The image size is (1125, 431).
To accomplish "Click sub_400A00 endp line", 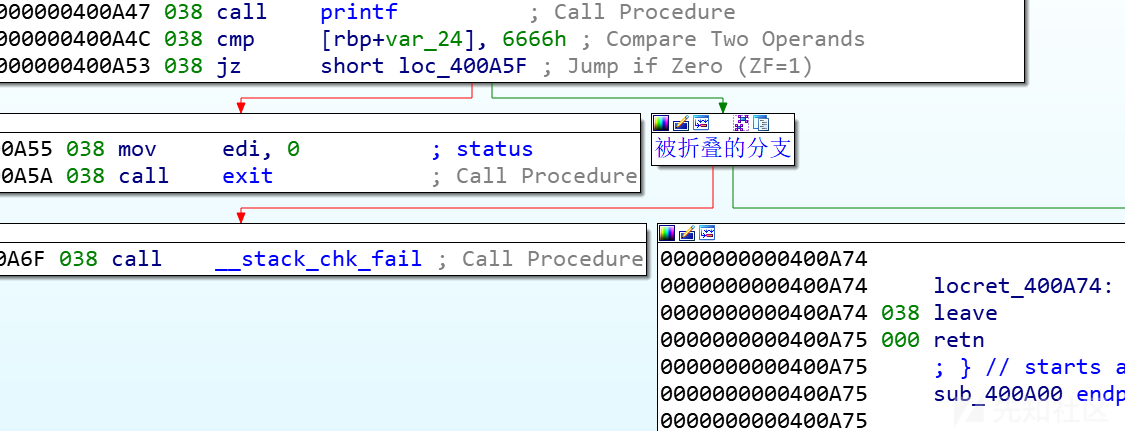I will (1029, 394).
